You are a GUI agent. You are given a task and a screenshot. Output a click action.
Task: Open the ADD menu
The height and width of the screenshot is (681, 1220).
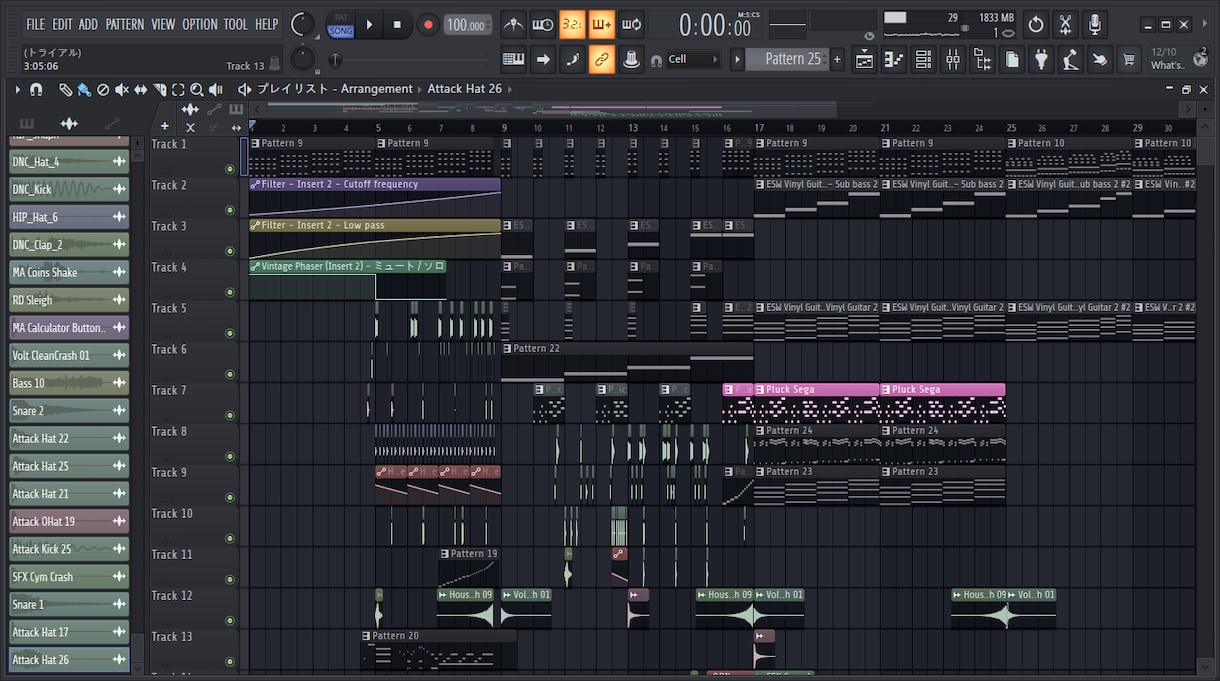coord(88,24)
